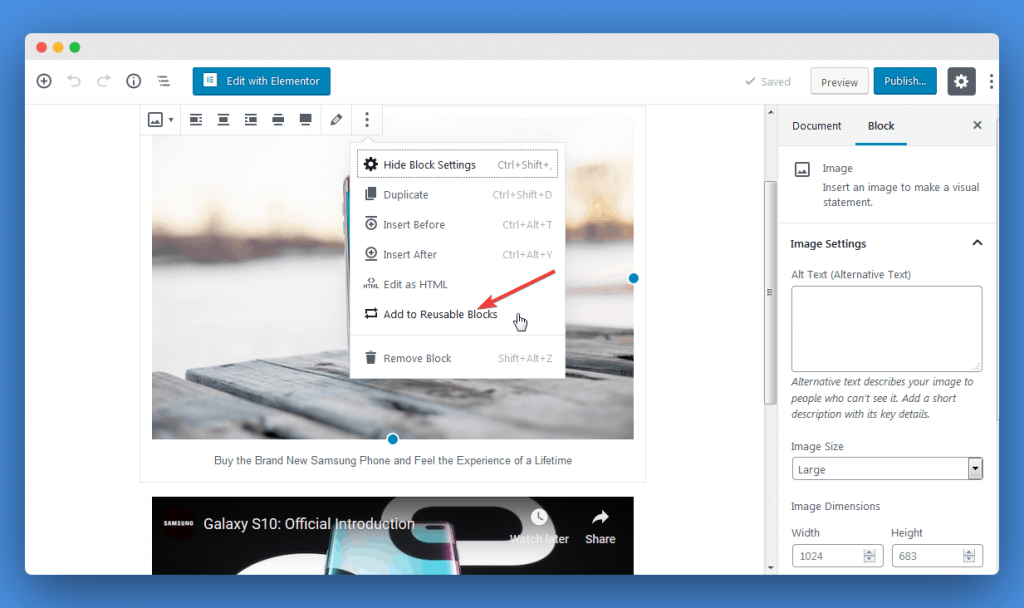
Task: Click inside the Alt Text field
Action: (886, 328)
